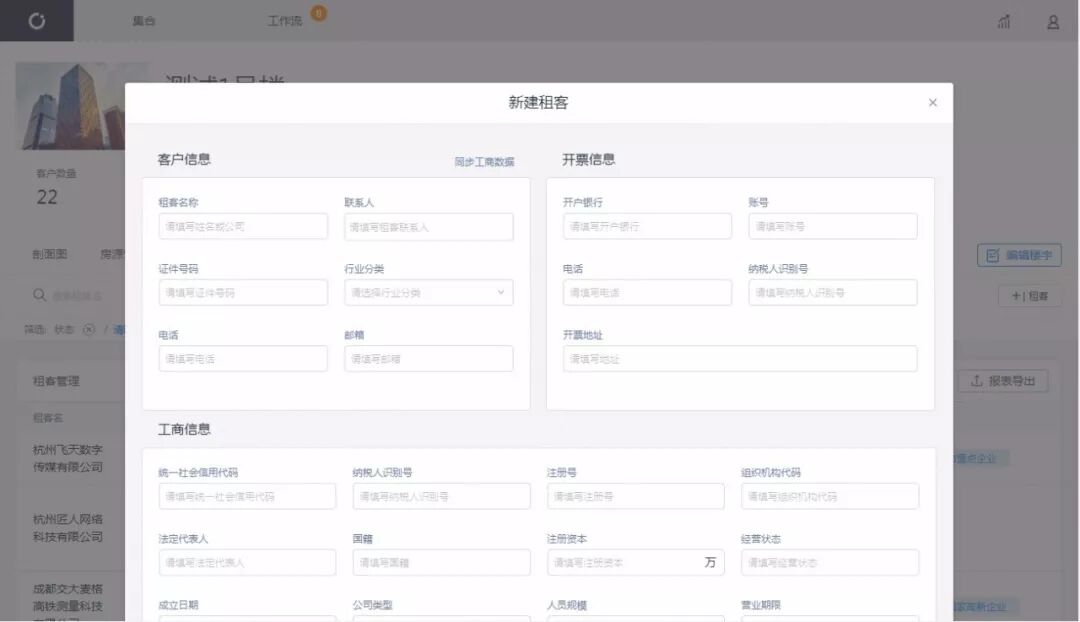Focus the 国籍 input field
This screenshot has height=622, width=1080.
coord(442,563)
